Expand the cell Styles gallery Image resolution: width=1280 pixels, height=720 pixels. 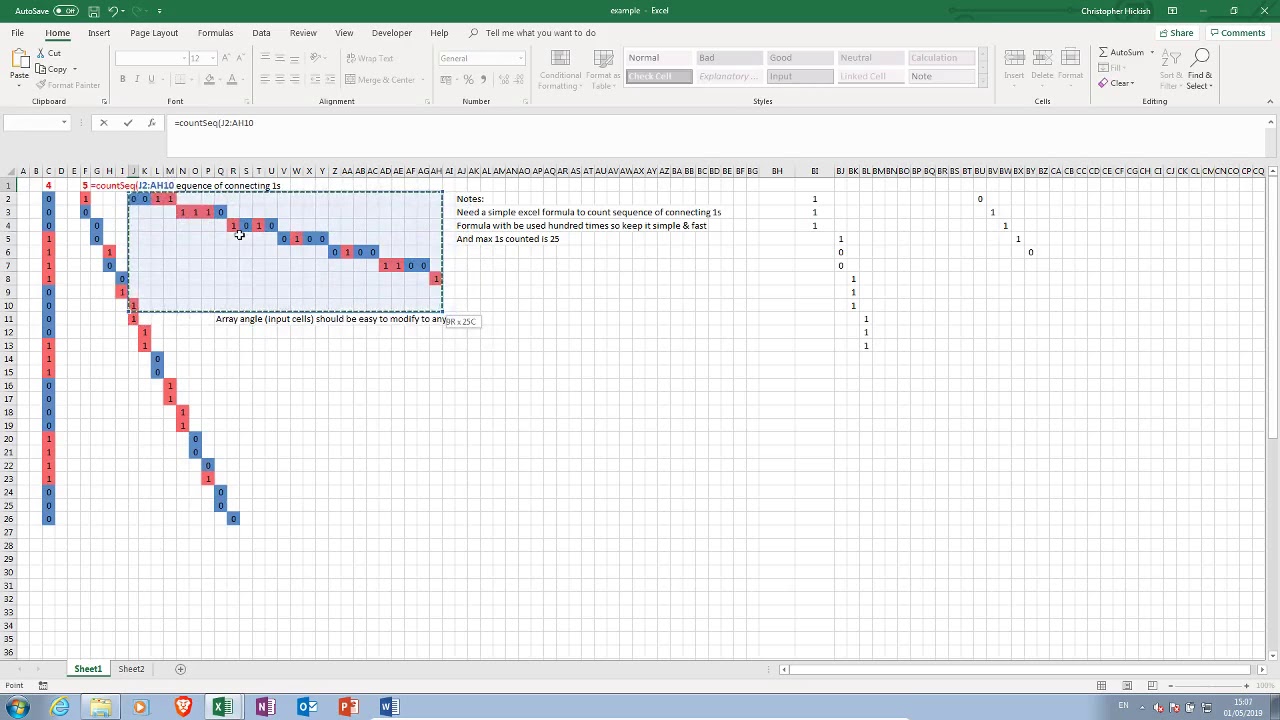point(983,83)
